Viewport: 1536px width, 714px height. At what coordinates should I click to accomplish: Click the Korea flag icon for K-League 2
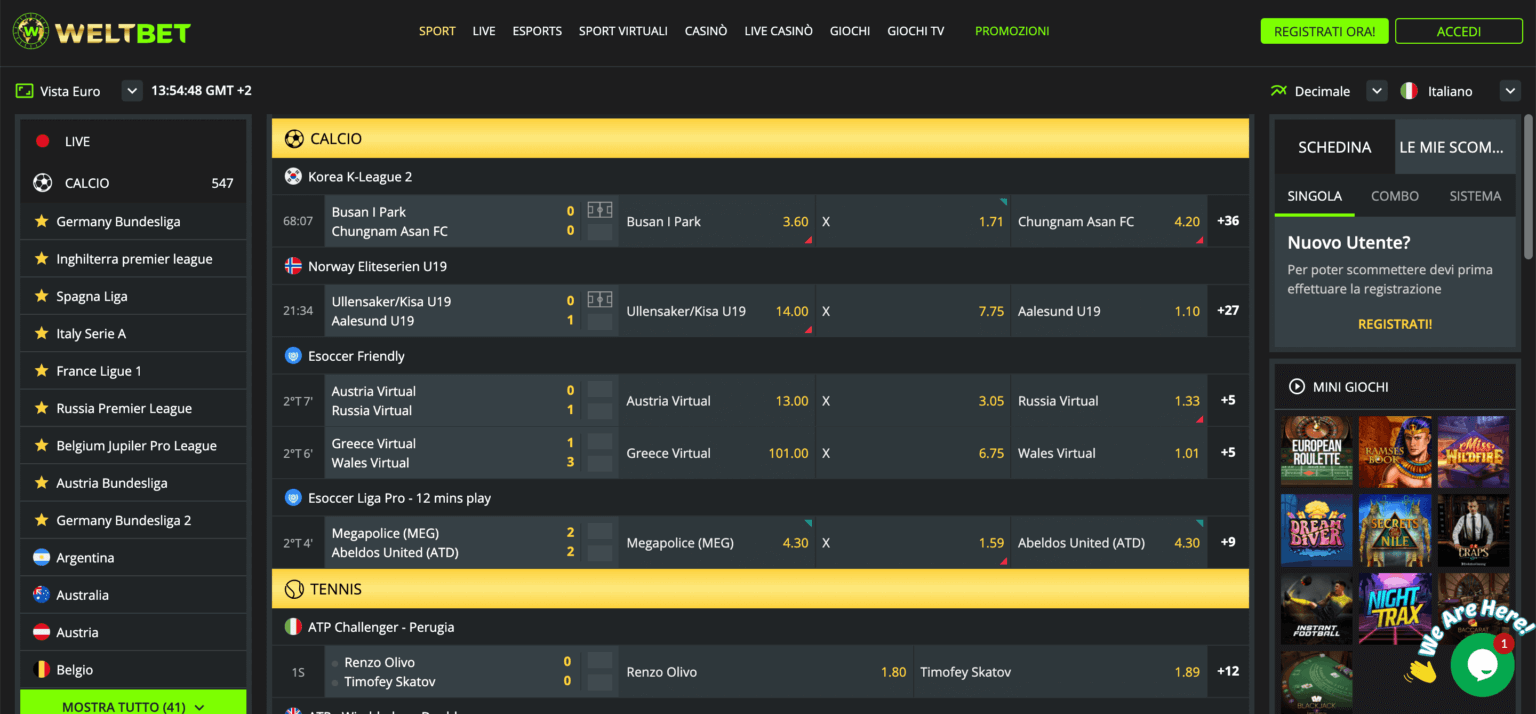pyautogui.click(x=293, y=176)
